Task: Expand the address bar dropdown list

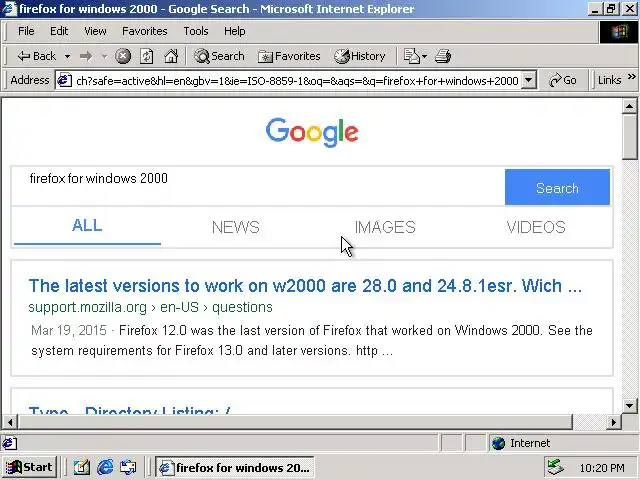Action: [x=529, y=80]
